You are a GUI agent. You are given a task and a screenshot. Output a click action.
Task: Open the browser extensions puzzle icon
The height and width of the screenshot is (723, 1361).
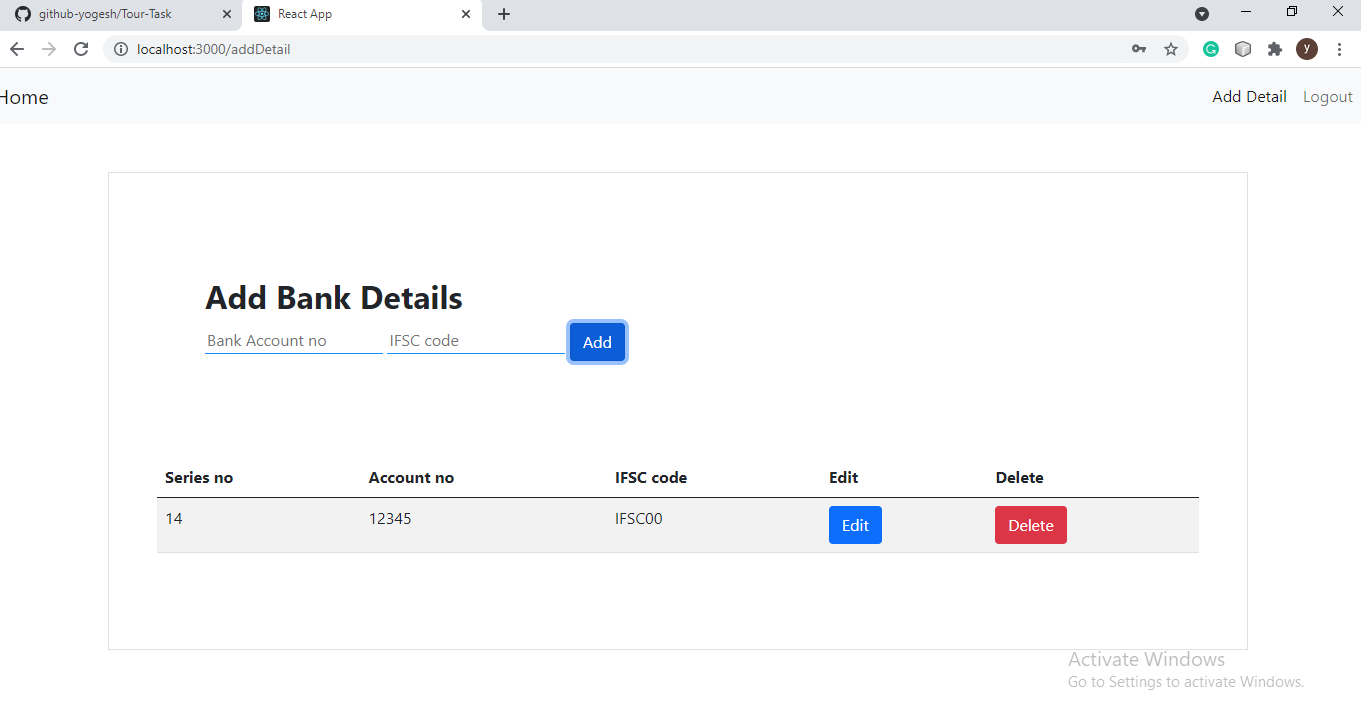coord(1275,48)
